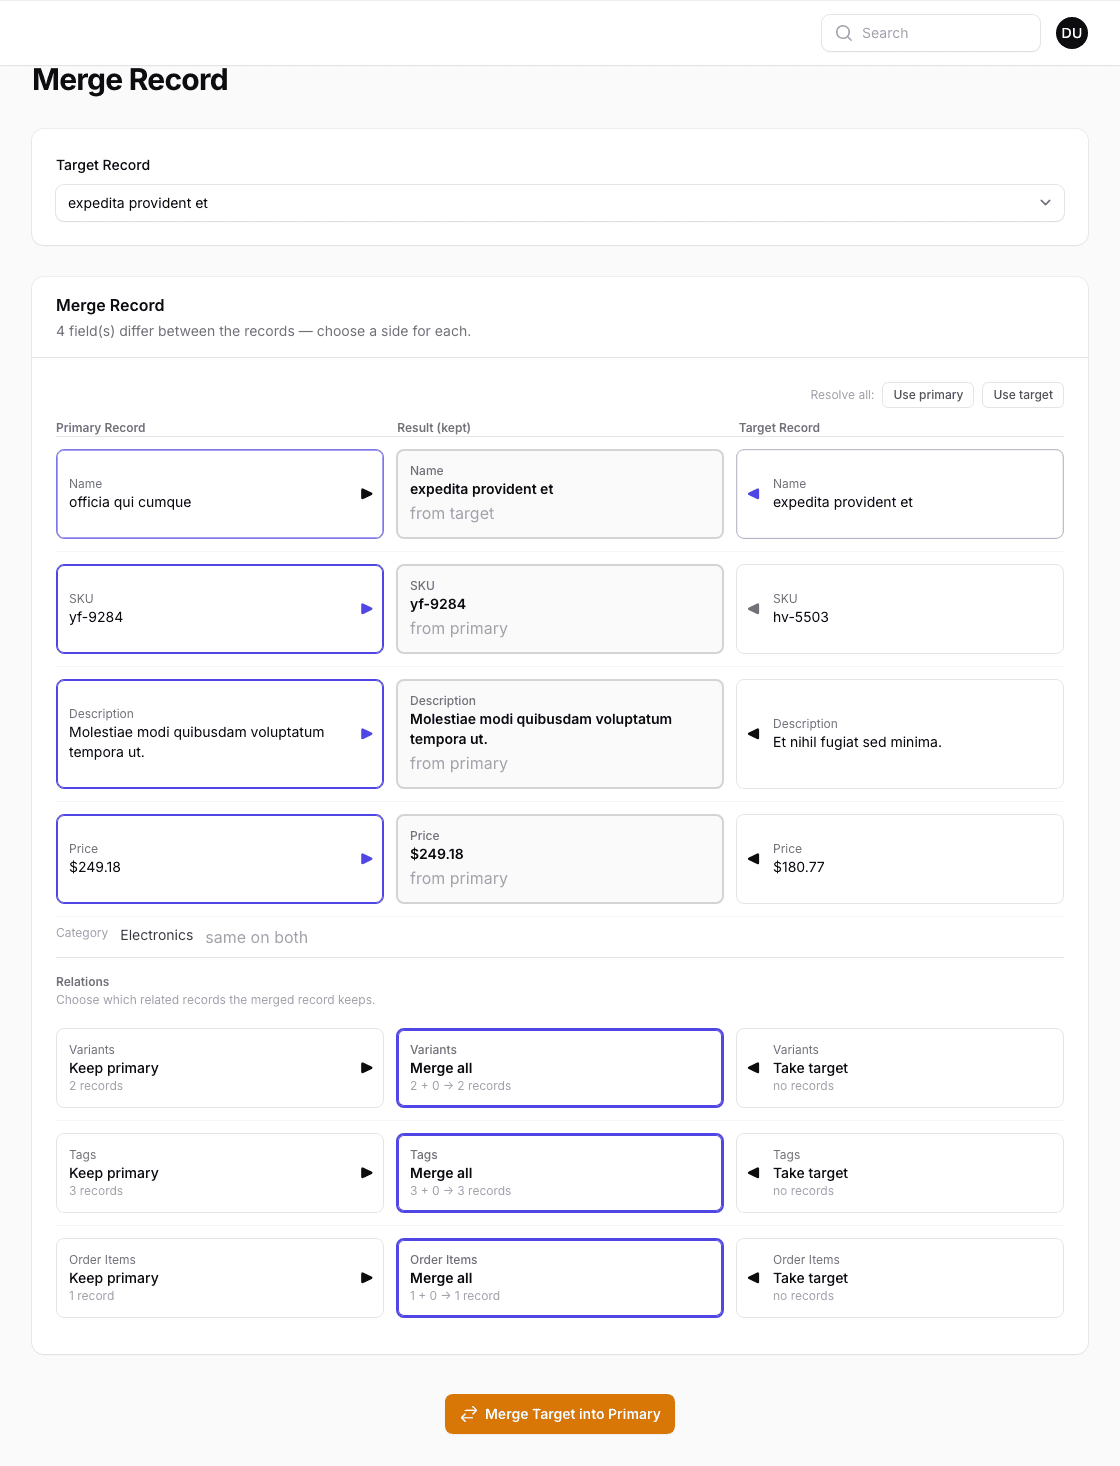Select primary SKU yf-9284

tap(220, 609)
